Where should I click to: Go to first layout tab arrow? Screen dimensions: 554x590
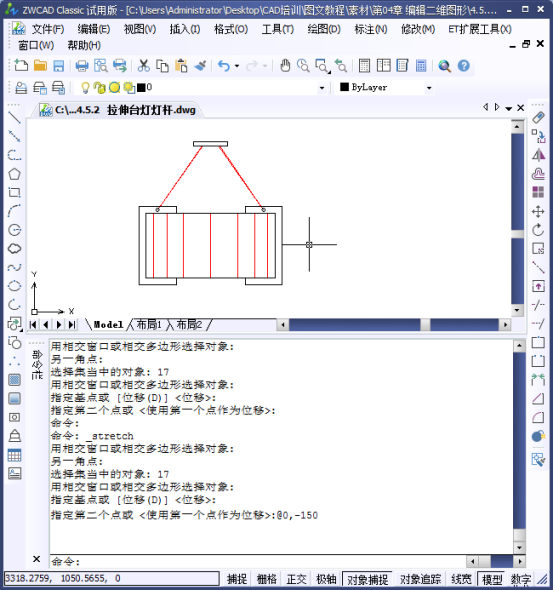pyautogui.click(x=33, y=325)
